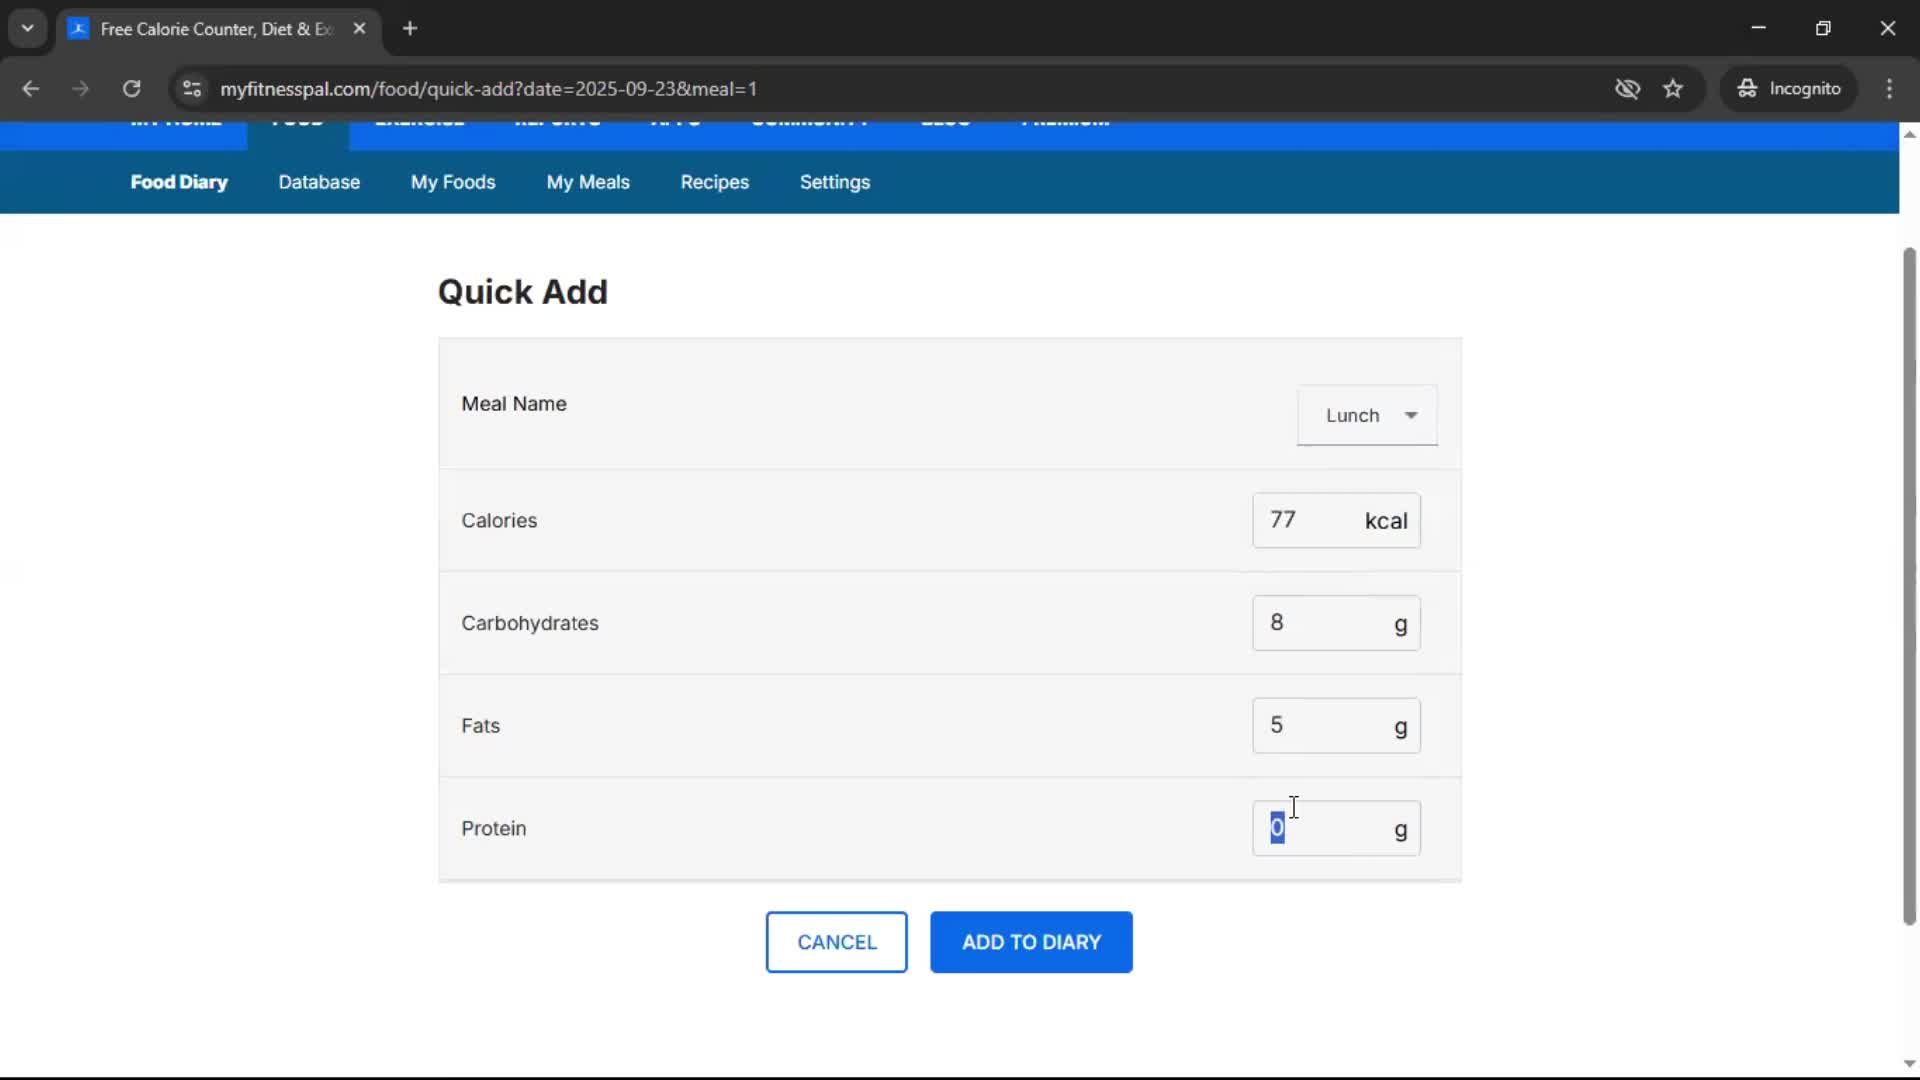Open Chrome three-dot menu

1889,88
